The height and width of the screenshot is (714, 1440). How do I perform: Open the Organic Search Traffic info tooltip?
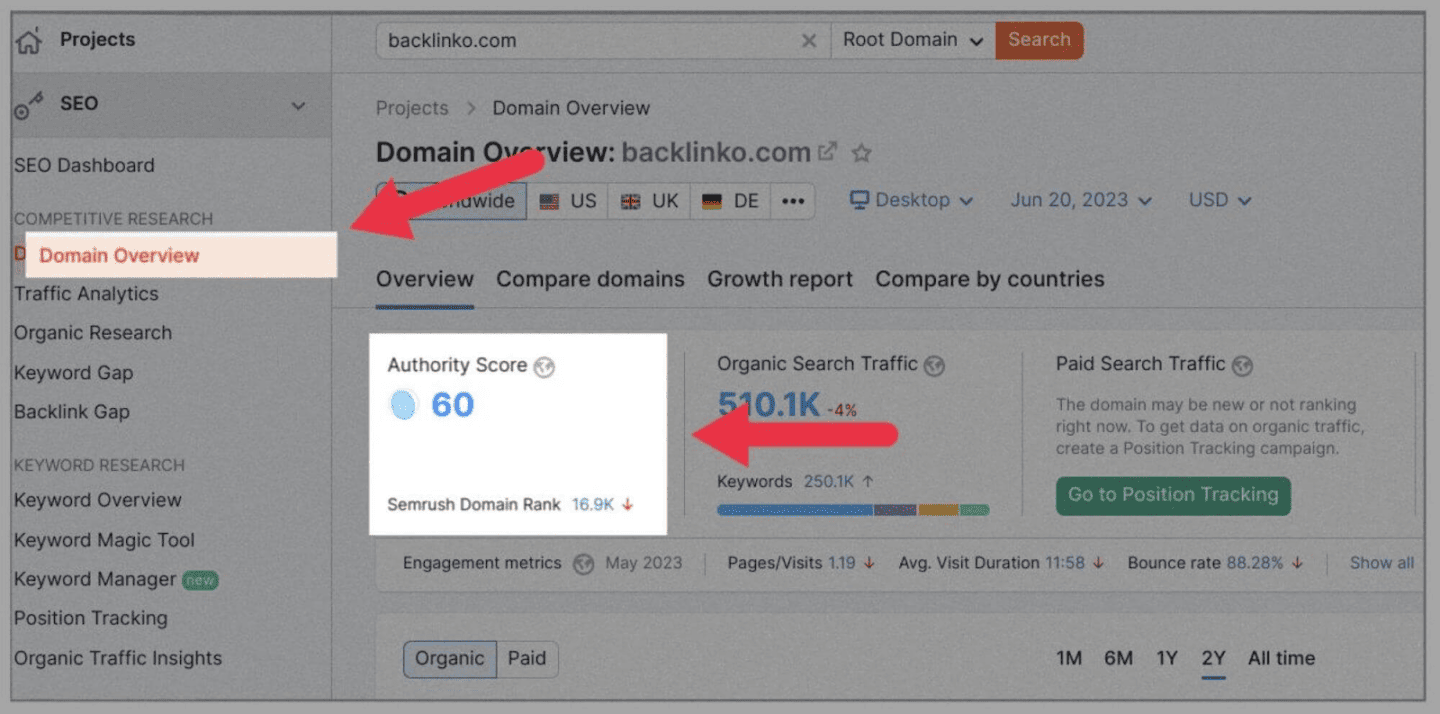click(x=934, y=364)
